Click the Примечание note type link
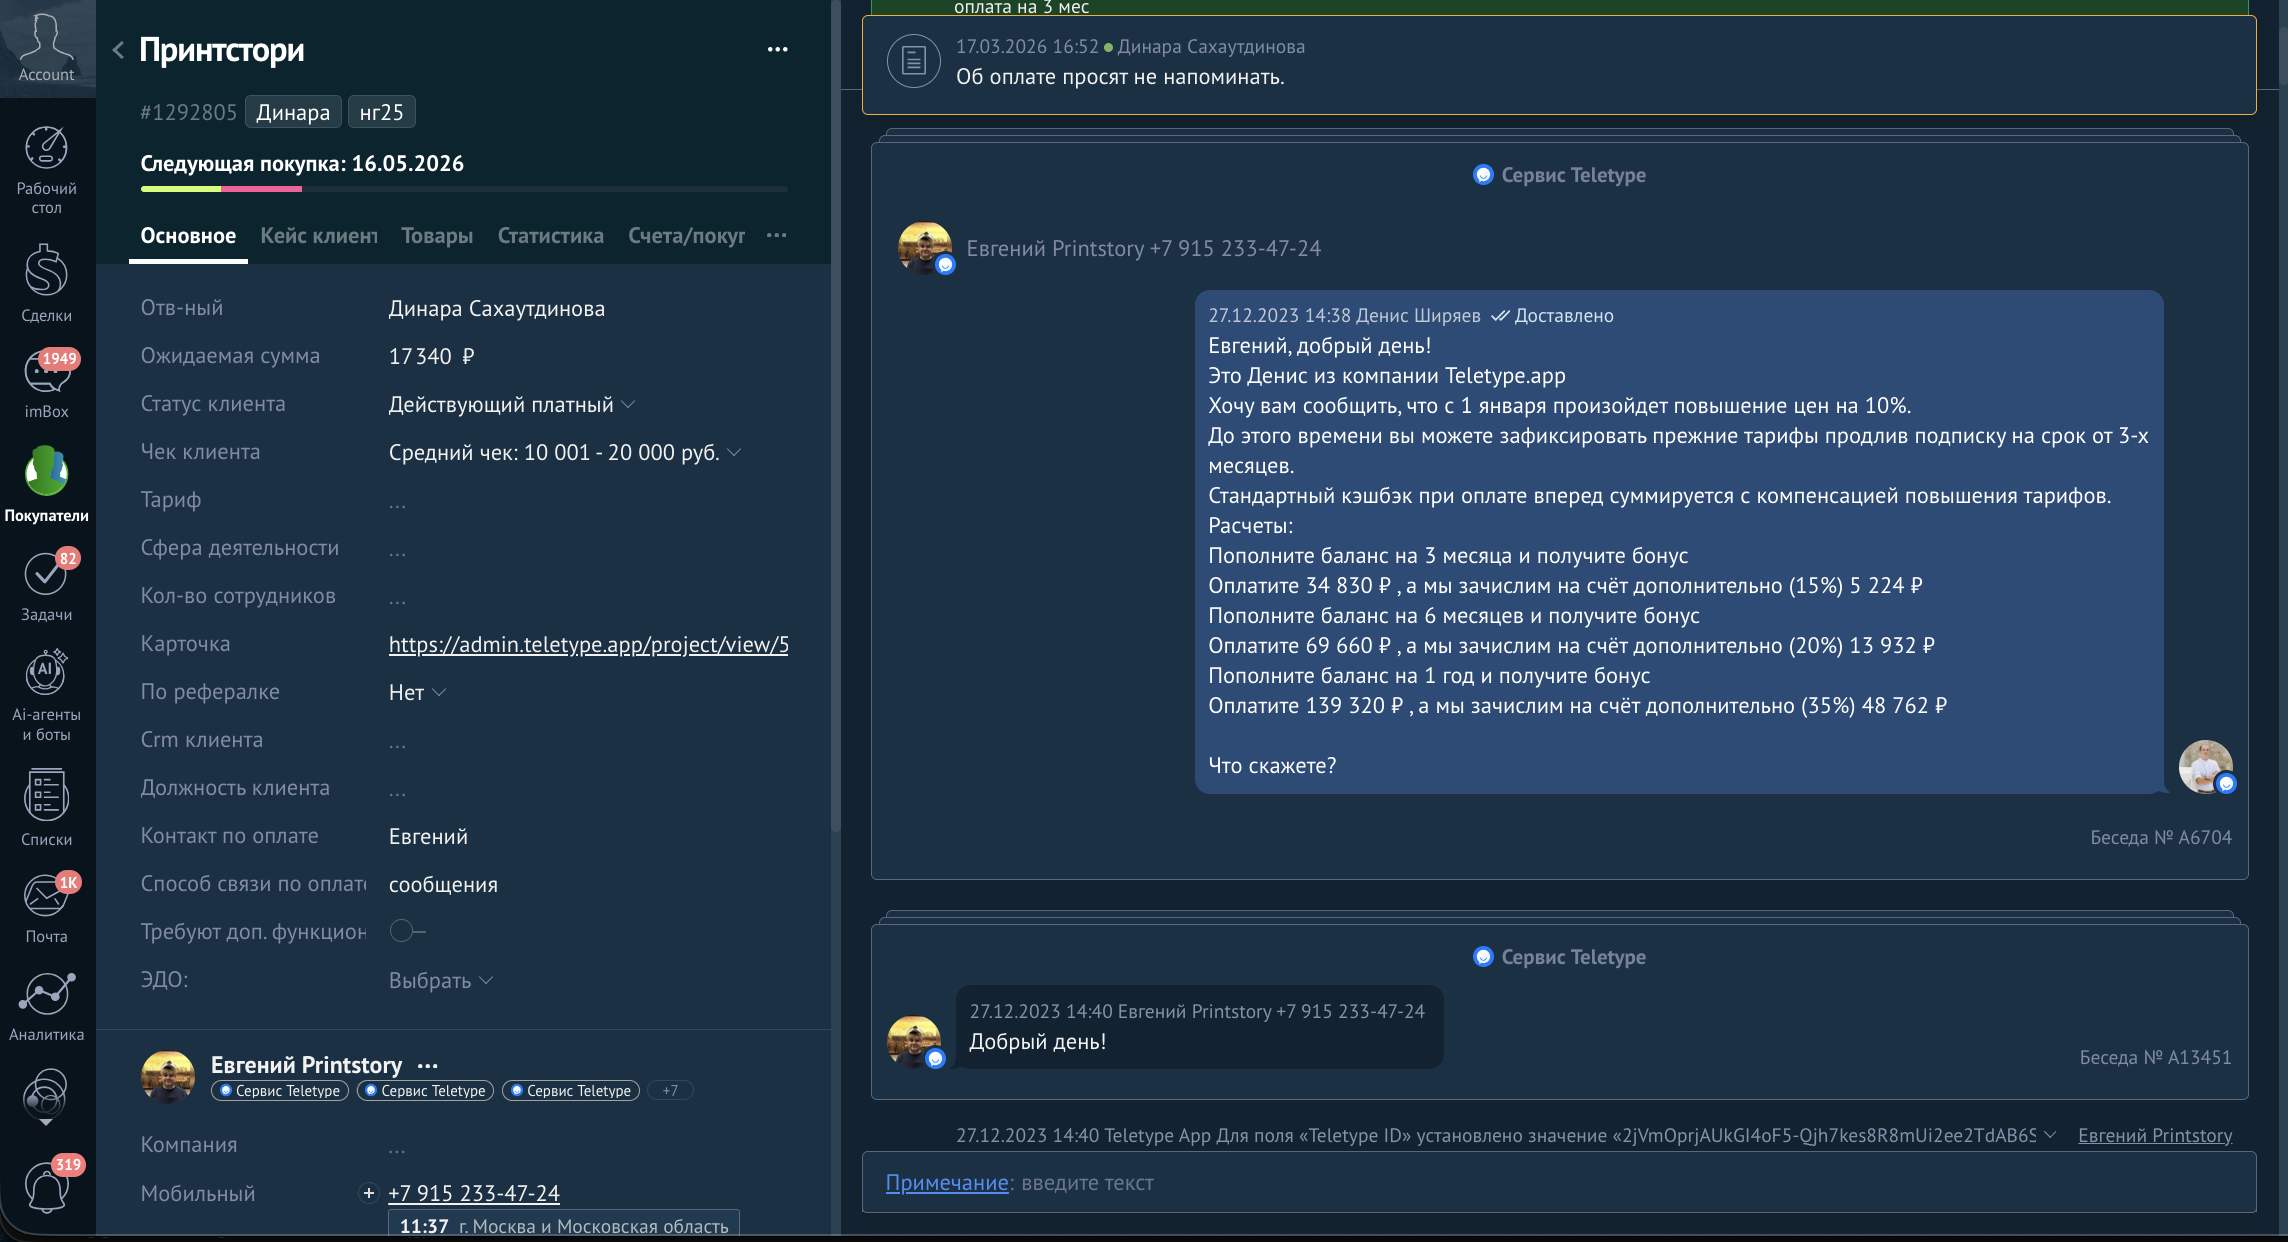 coord(947,1183)
